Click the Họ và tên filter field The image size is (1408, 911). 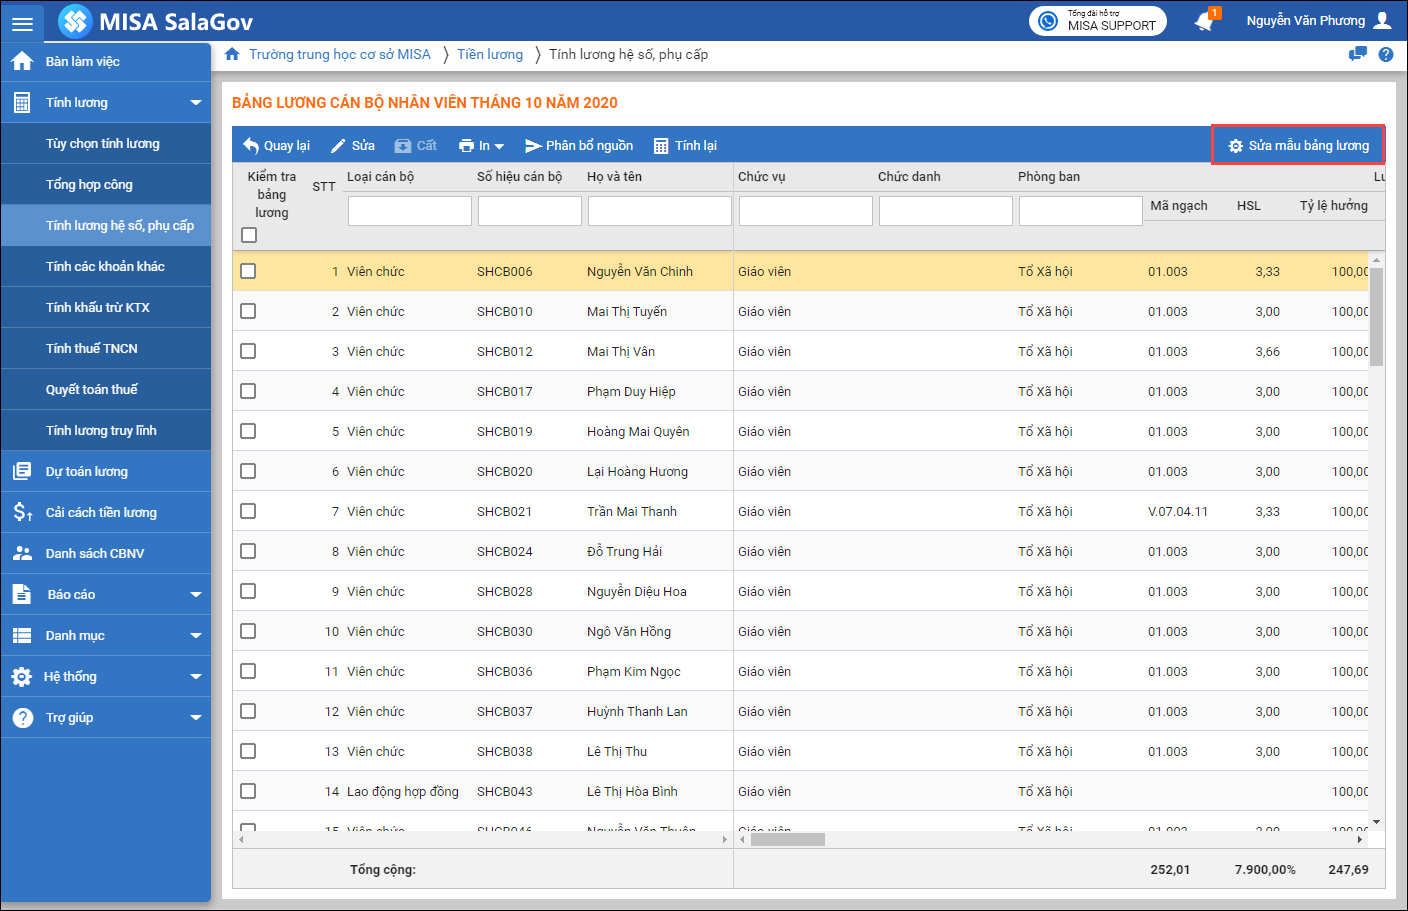pos(659,211)
